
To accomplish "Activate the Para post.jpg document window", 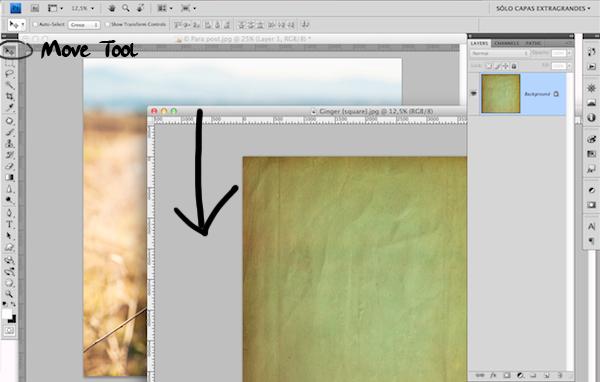I will (x=247, y=39).
